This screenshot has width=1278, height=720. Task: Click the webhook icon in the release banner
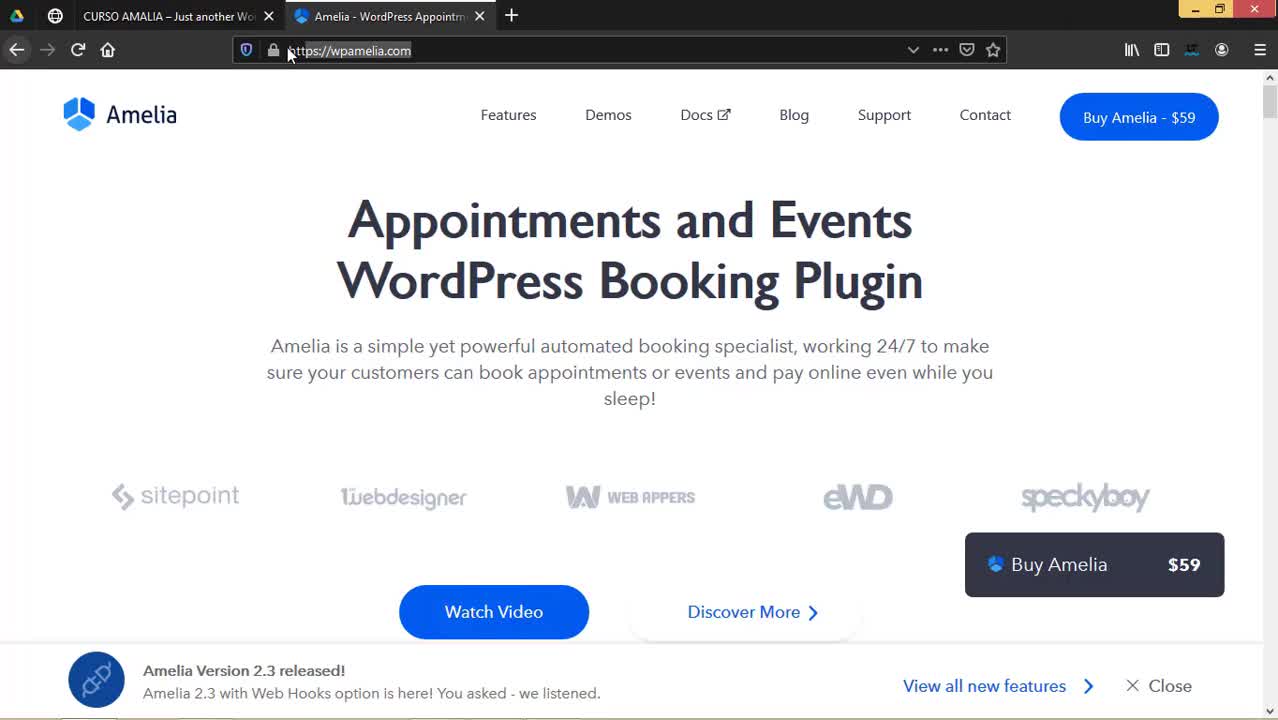pos(96,680)
